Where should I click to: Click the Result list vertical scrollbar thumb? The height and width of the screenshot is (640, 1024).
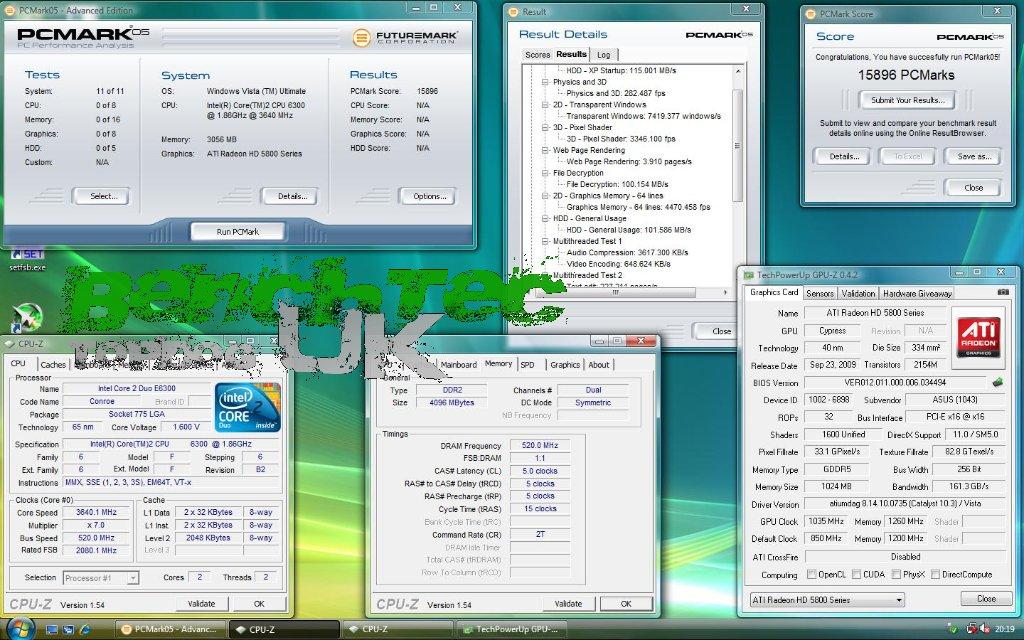click(x=737, y=145)
